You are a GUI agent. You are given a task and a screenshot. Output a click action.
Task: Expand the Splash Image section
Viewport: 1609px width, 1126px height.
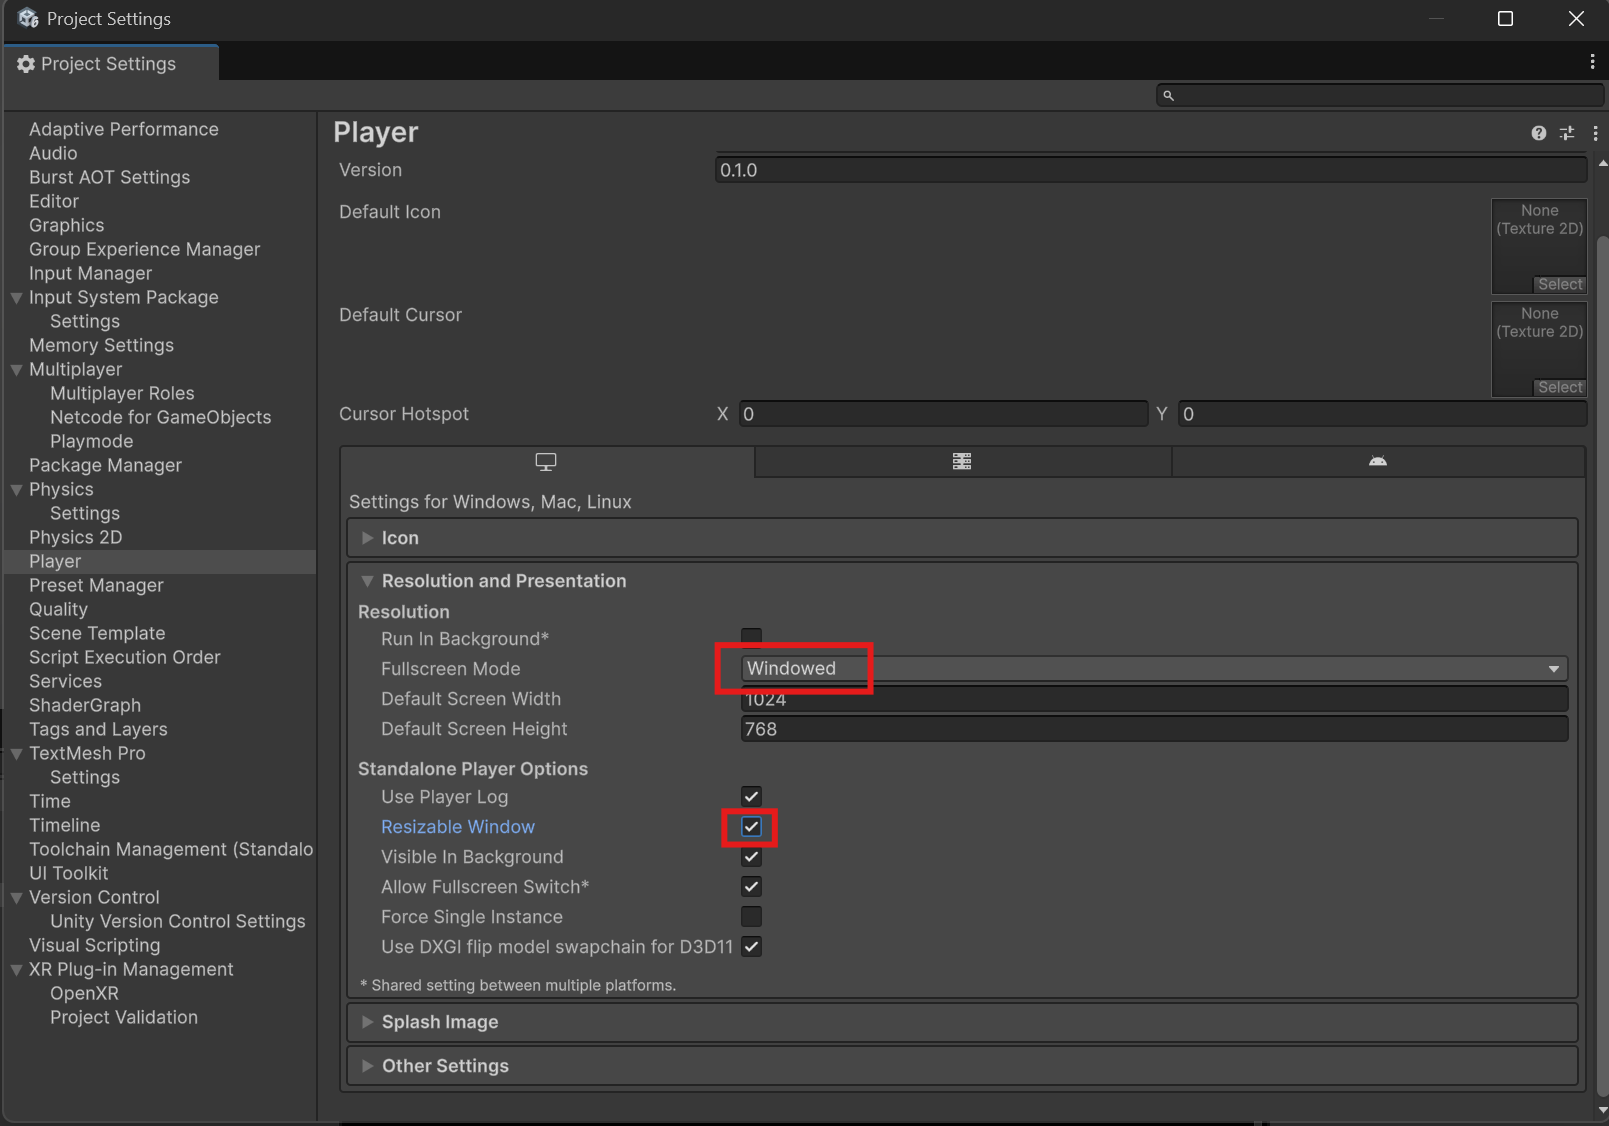440,1022
